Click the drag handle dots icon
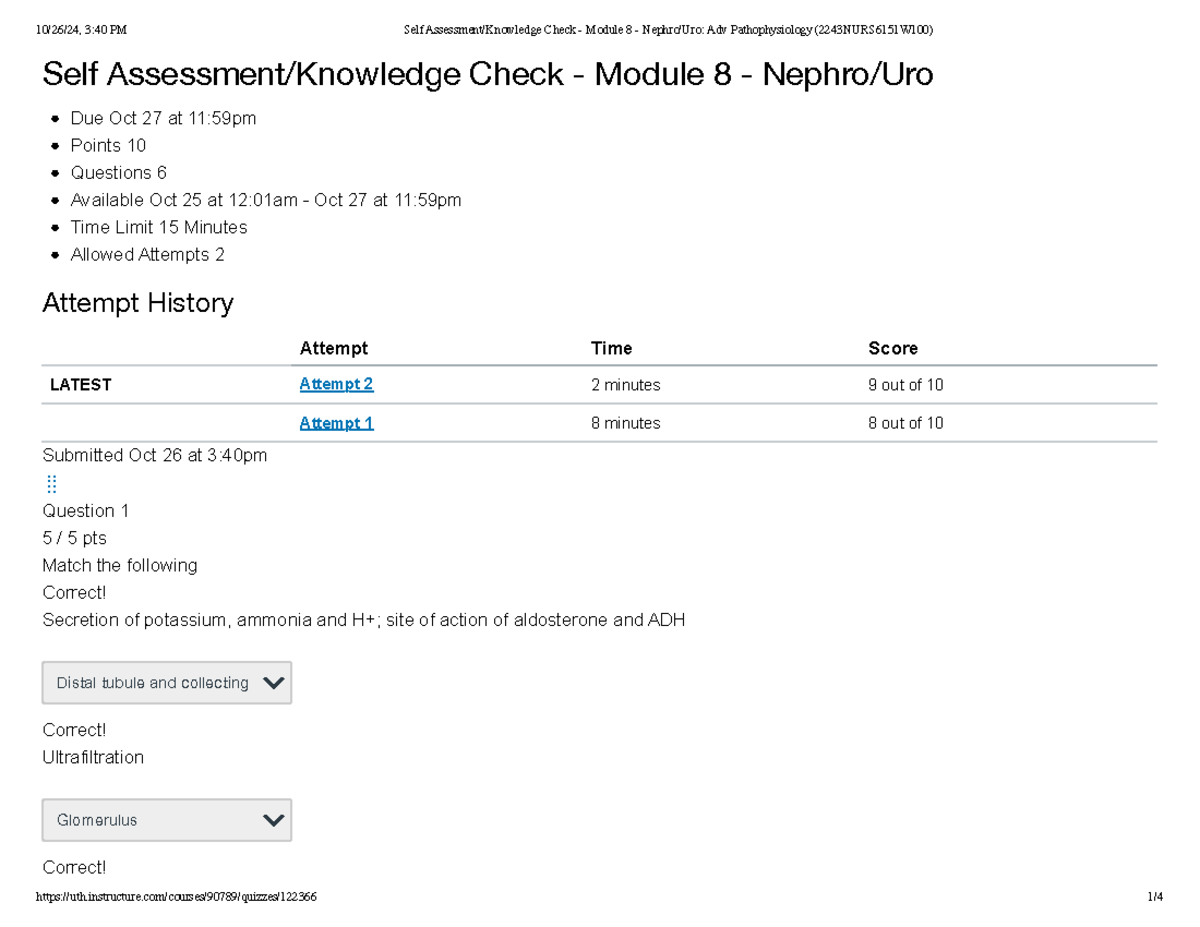Image resolution: width=1200 pixels, height=927 pixels. (x=51, y=483)
